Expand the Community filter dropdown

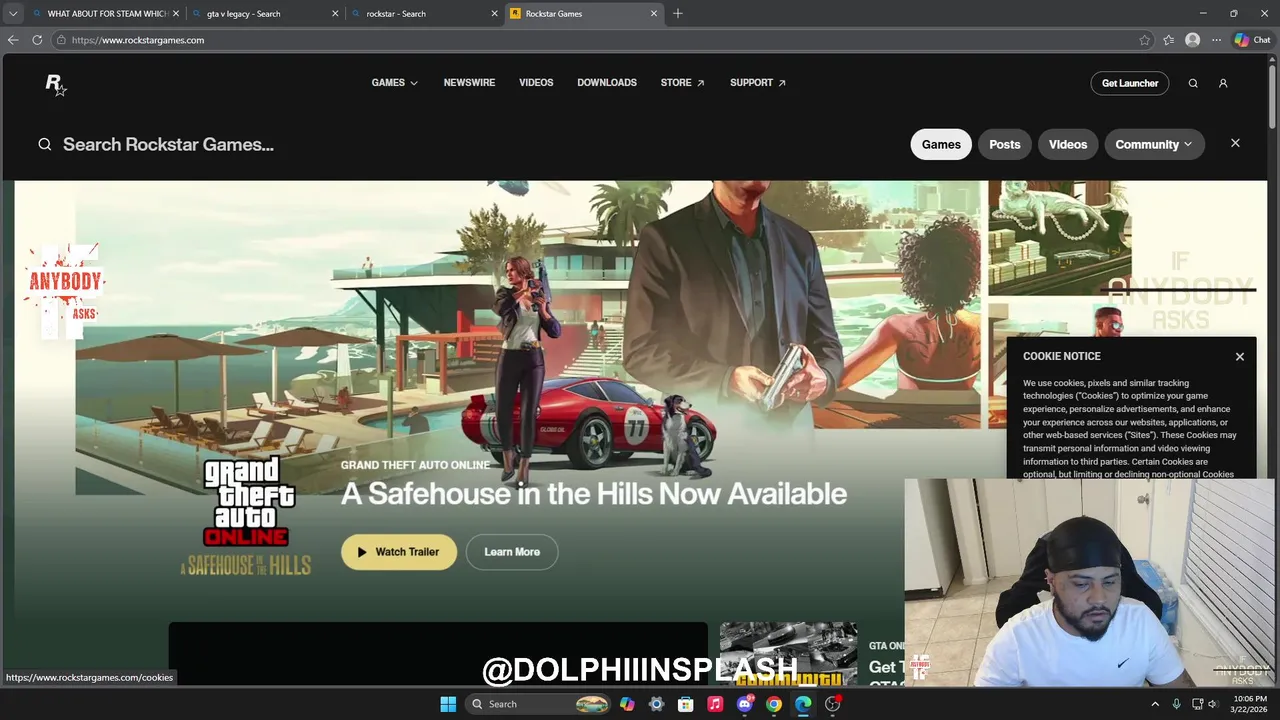(x=1154, y=144)
